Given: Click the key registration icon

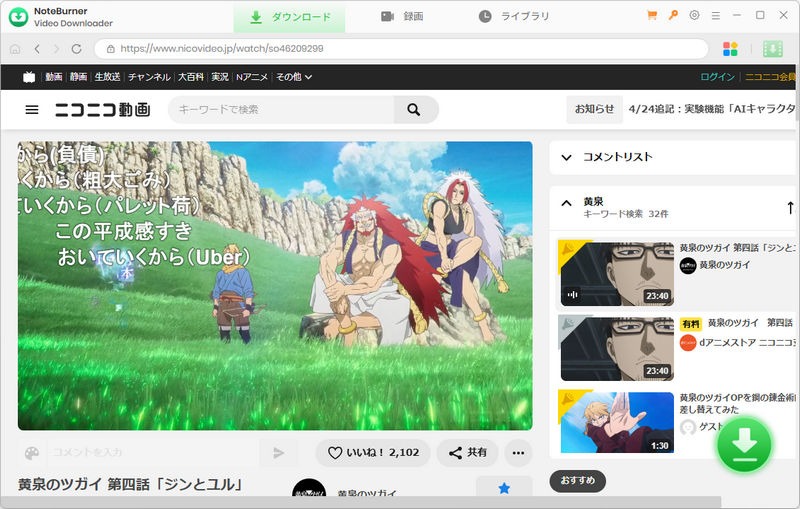Looking at the screenshot, I should 673,15.
